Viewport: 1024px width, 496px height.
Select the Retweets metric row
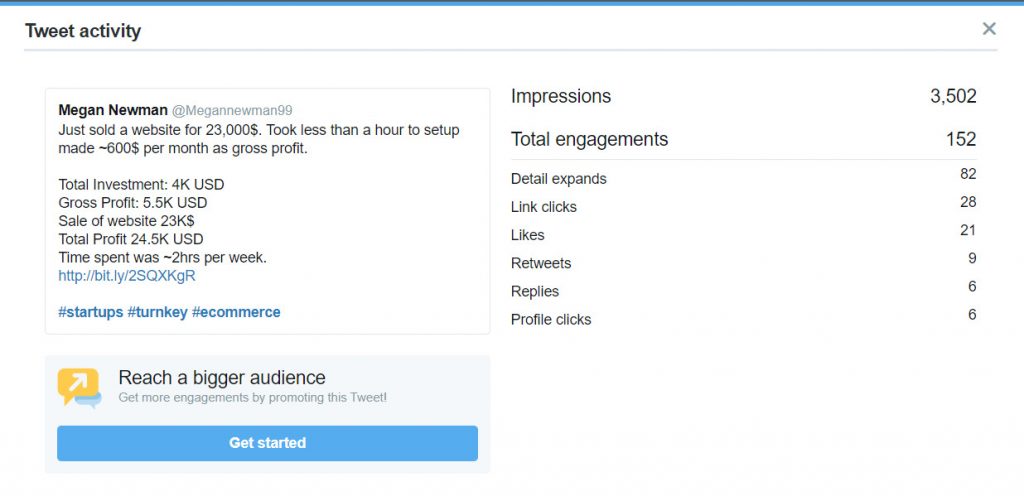744,262
